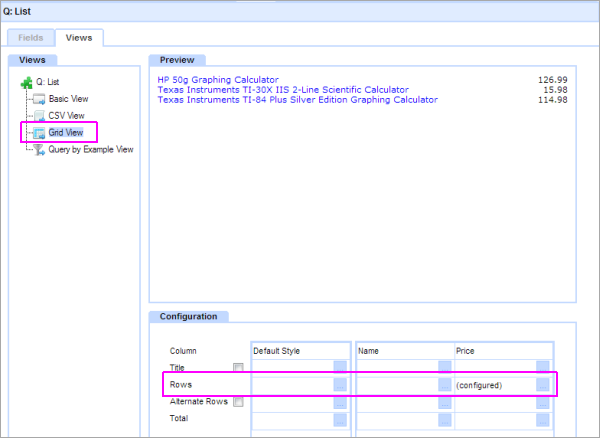Viewport: 600px width, 438px height.
Task: Click the 126.99 price value
Action: (553, 80)
